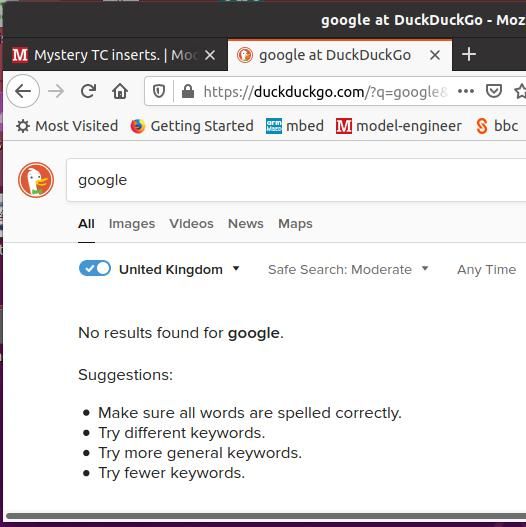Image resolution: width=526 pixels, height=527 pixels.
Task: Click the search box containing google
Action: click(x=296, y=180)
